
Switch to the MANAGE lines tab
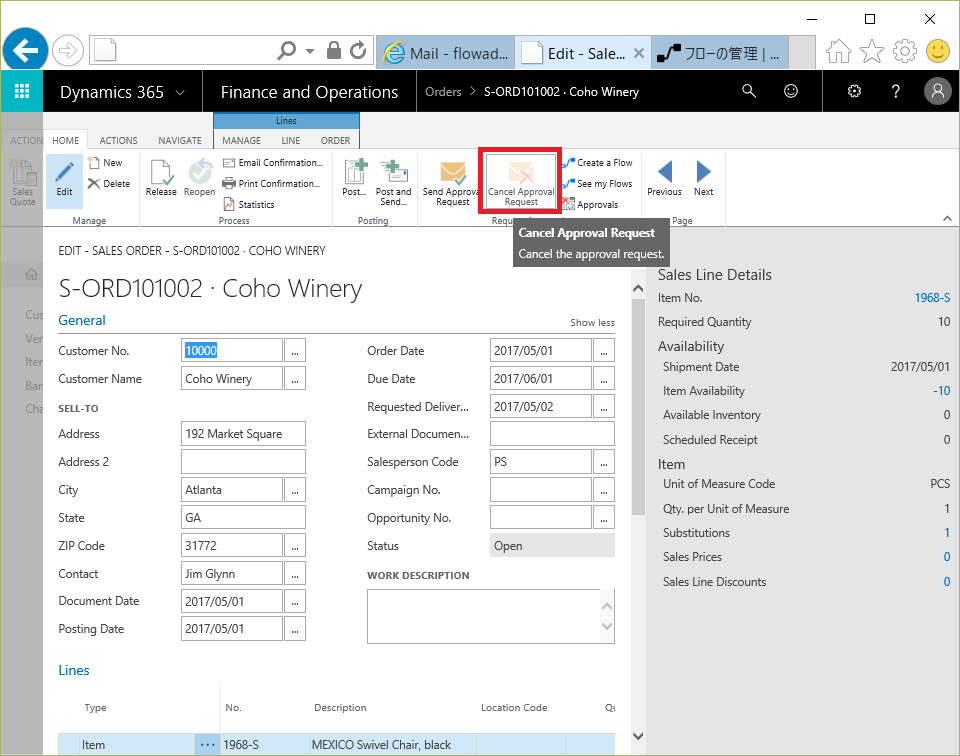tap(241, 140)
